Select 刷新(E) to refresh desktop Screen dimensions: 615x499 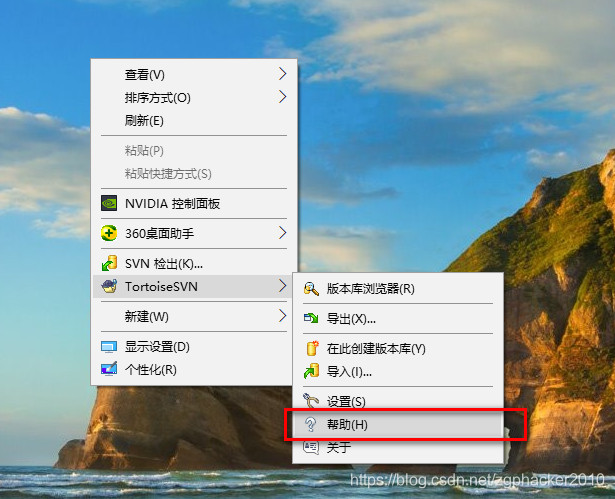click(194, 120)
